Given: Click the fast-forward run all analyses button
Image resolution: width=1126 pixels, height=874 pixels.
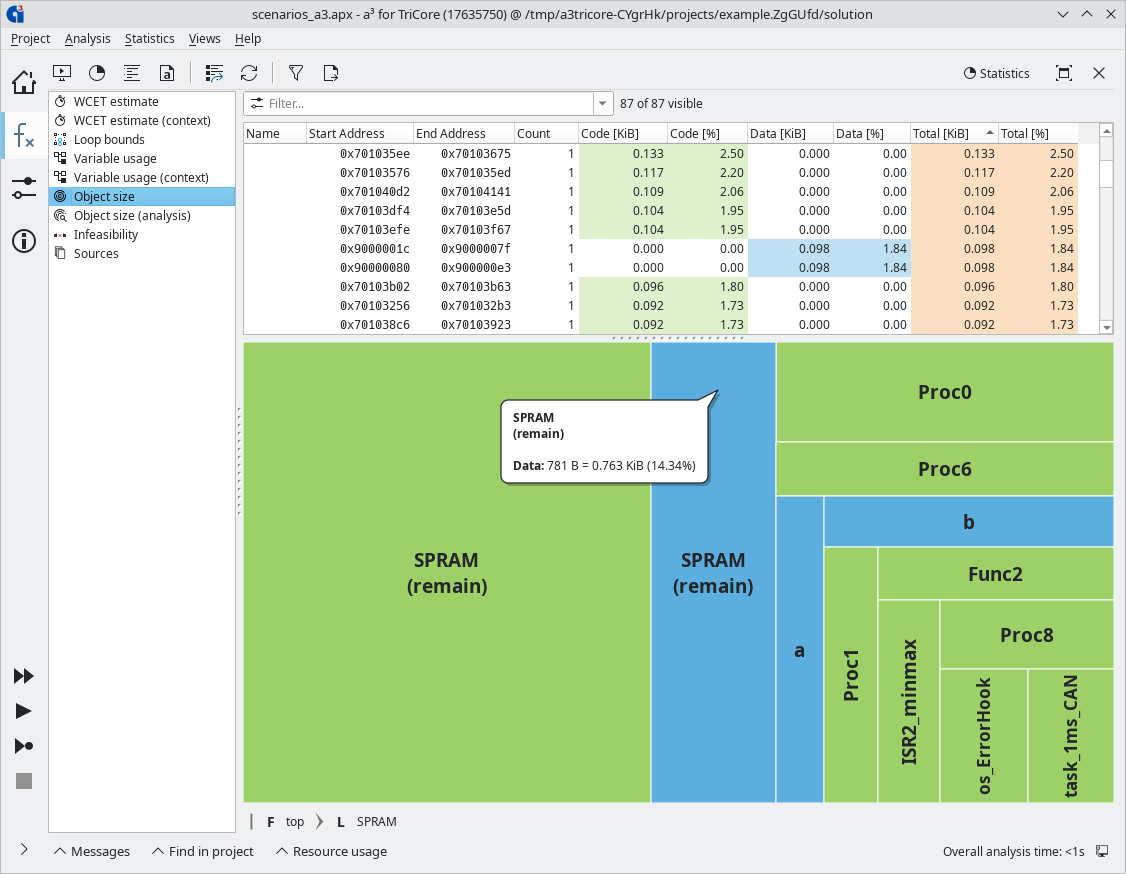Looking at the screenshot, I should [23, 676].
